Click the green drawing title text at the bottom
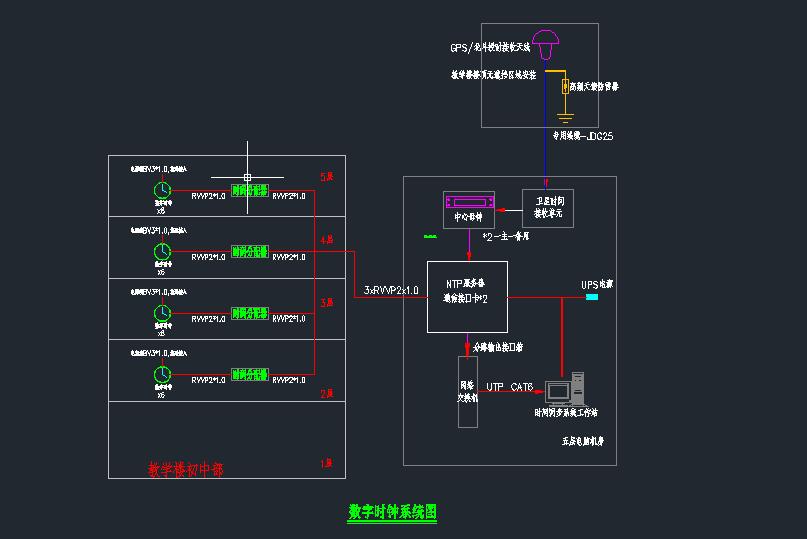This screenshot has width=807, height=539. point(392,512)
